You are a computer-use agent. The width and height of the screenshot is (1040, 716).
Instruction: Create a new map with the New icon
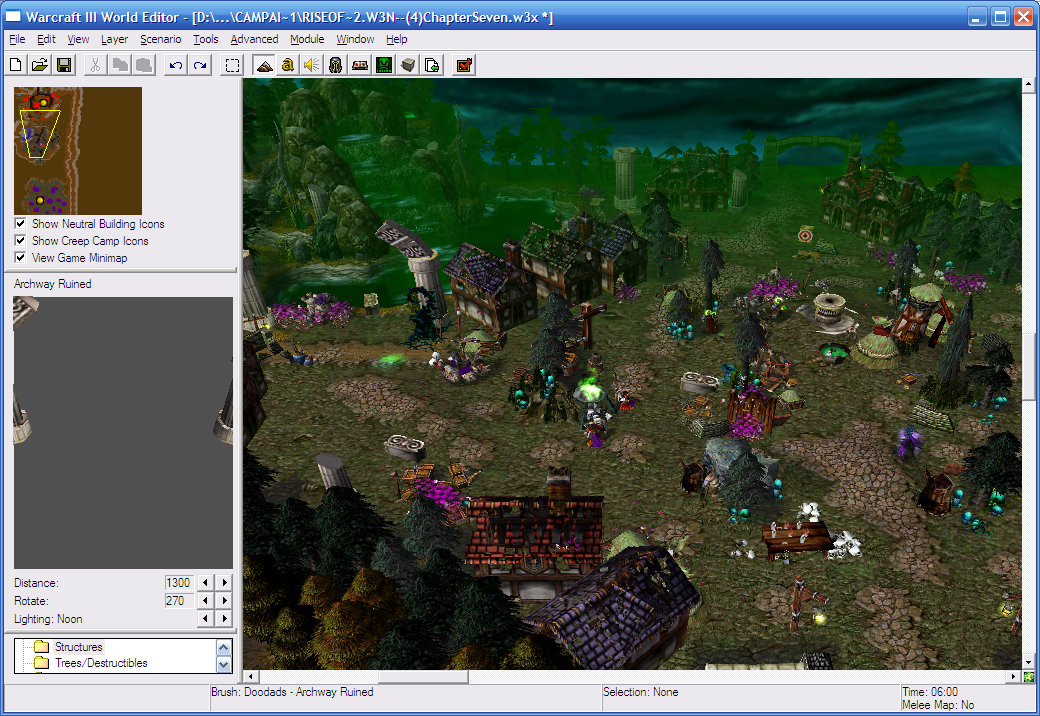pos(16,65)
